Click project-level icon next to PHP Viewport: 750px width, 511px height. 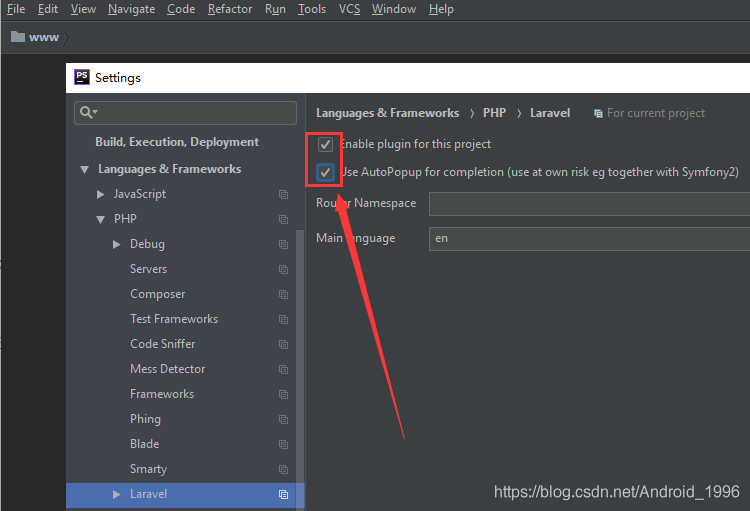284,219
